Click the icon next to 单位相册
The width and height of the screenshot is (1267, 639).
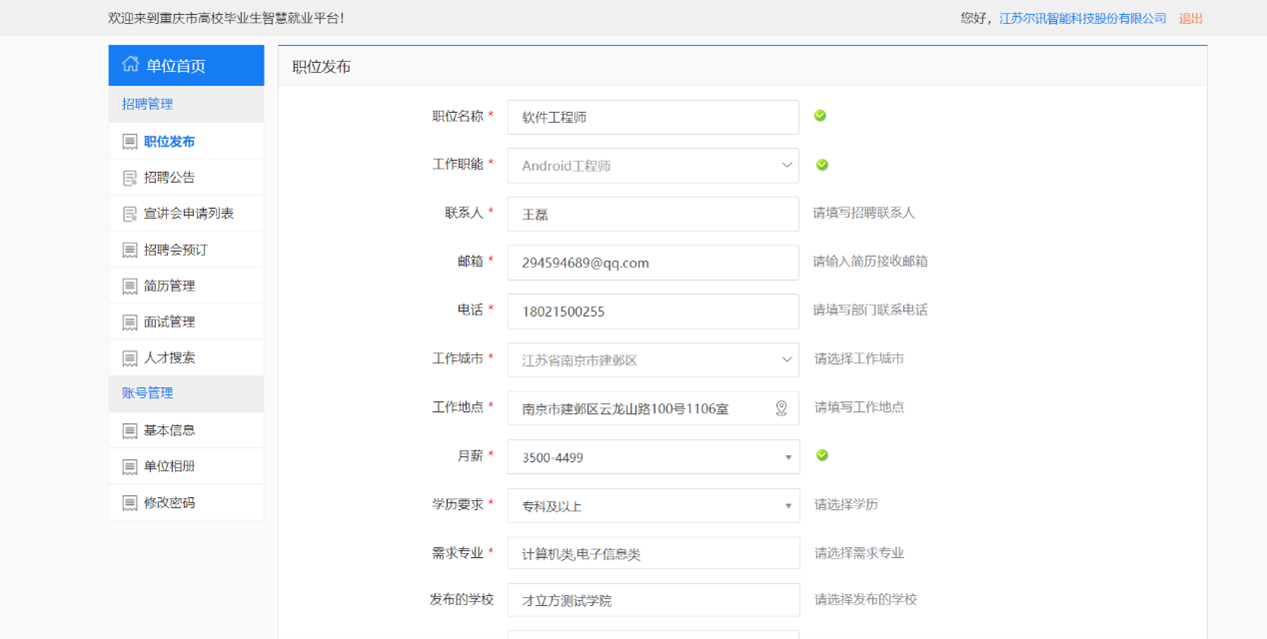tap(129, 467)
